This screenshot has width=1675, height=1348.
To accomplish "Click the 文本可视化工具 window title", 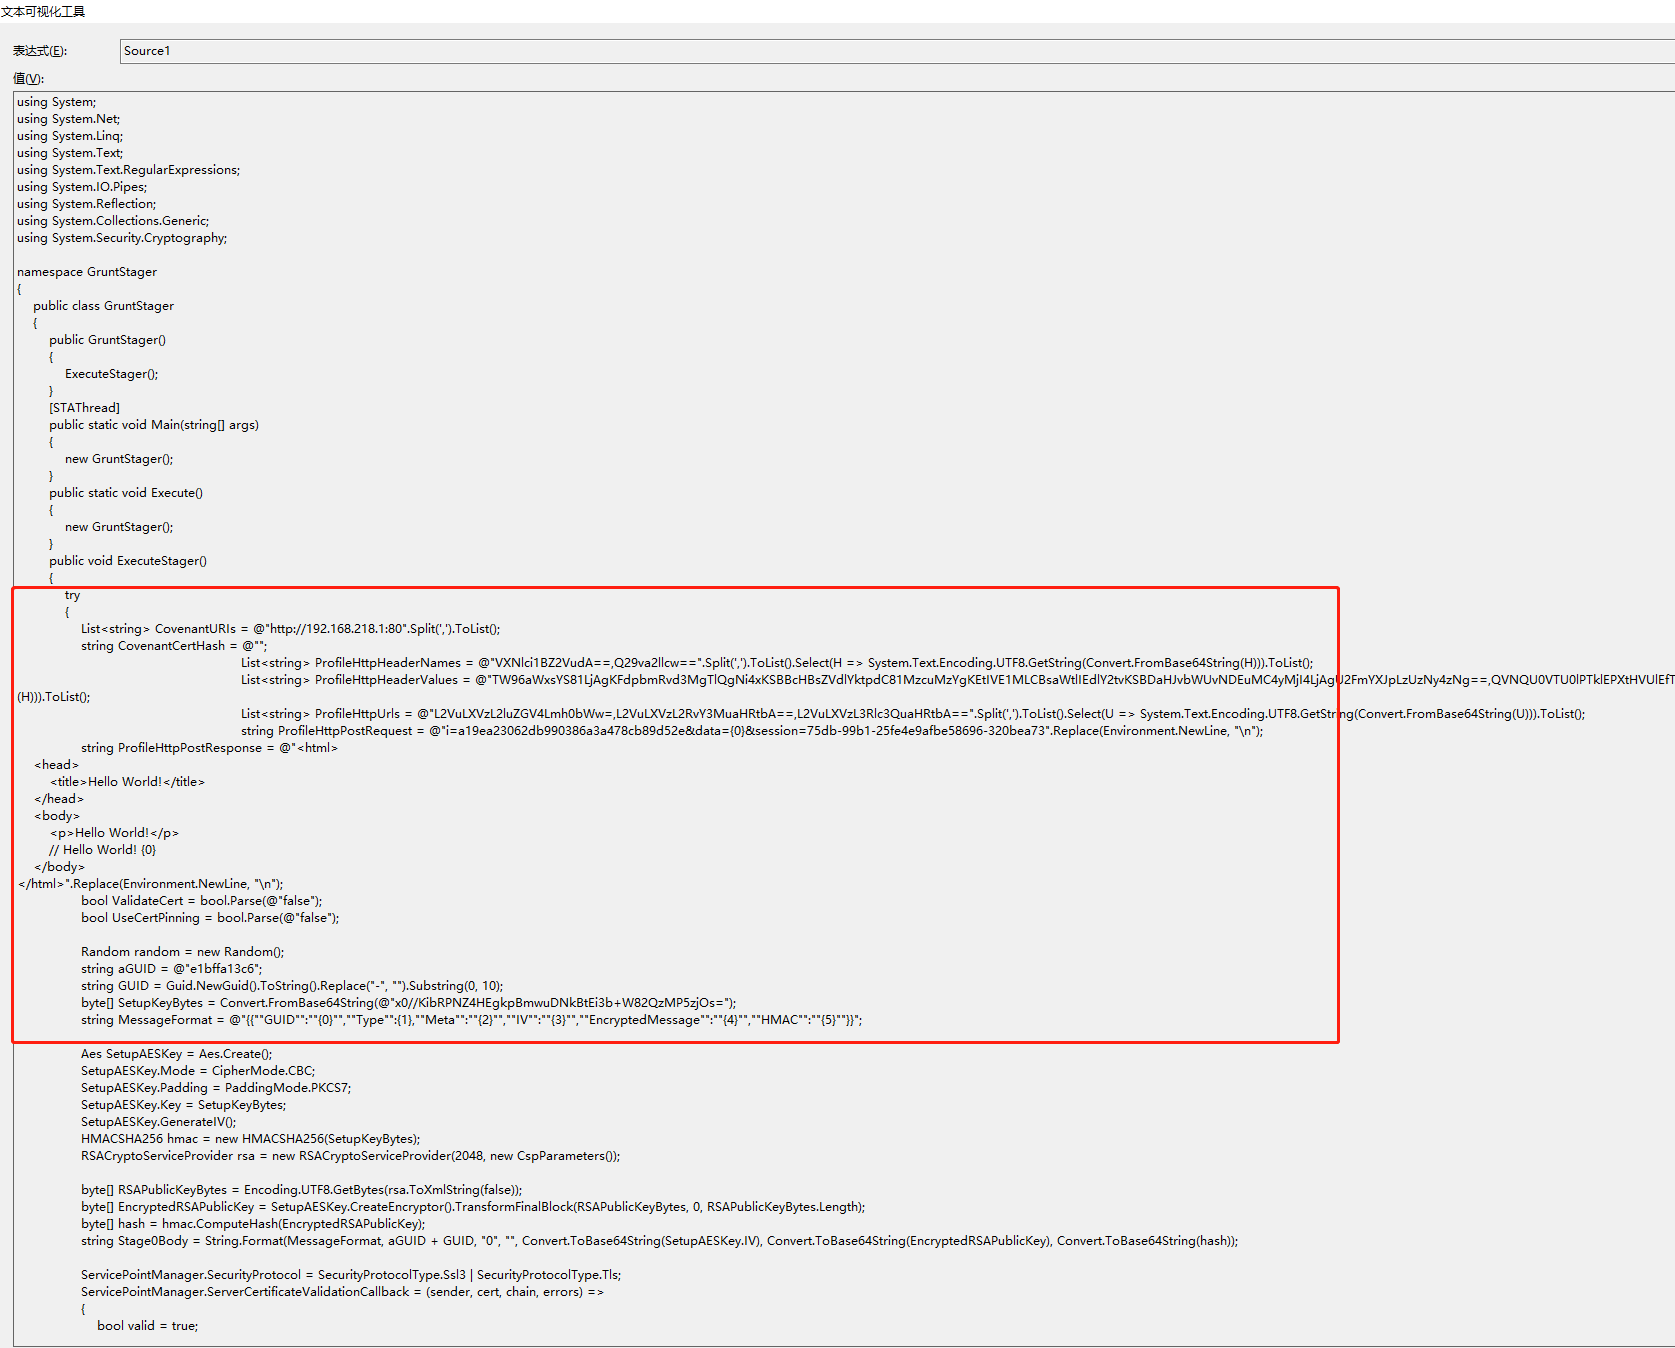I will 43,12.
